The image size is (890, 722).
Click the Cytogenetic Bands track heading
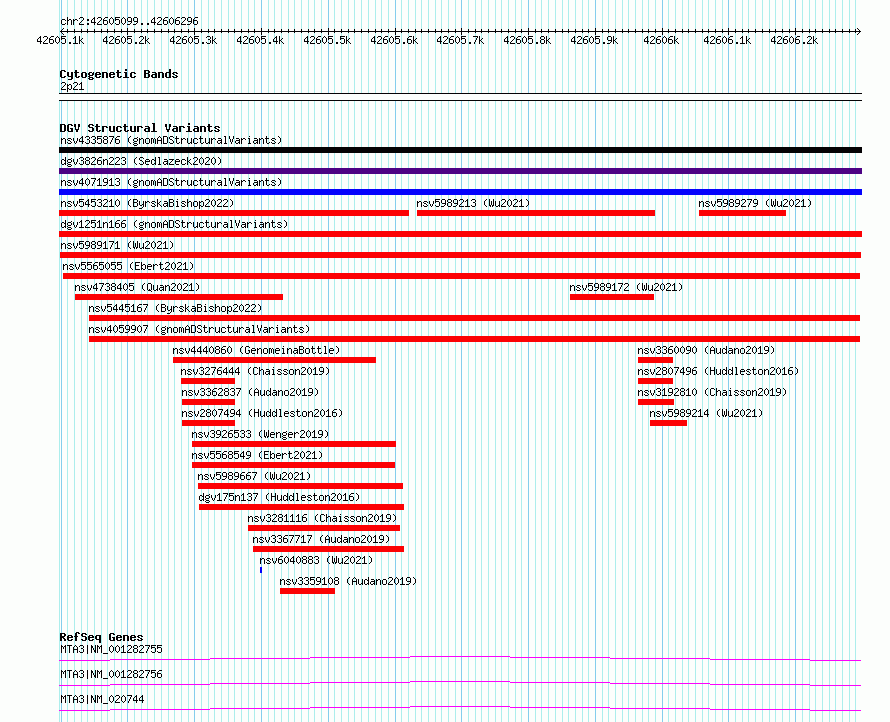click(119, 74)
